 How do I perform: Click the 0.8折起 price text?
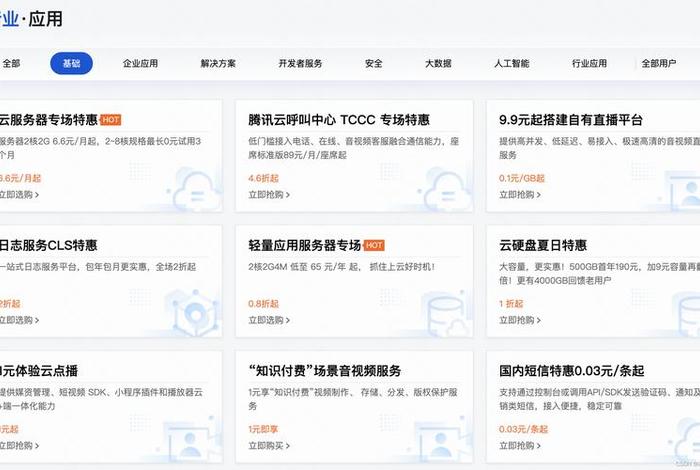click(x=263, y=304)
